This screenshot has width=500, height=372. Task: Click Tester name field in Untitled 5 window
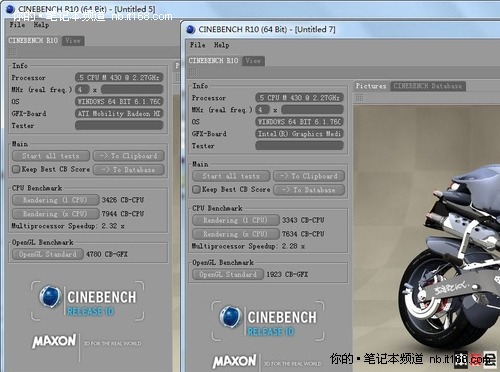[x=119, y=125]
